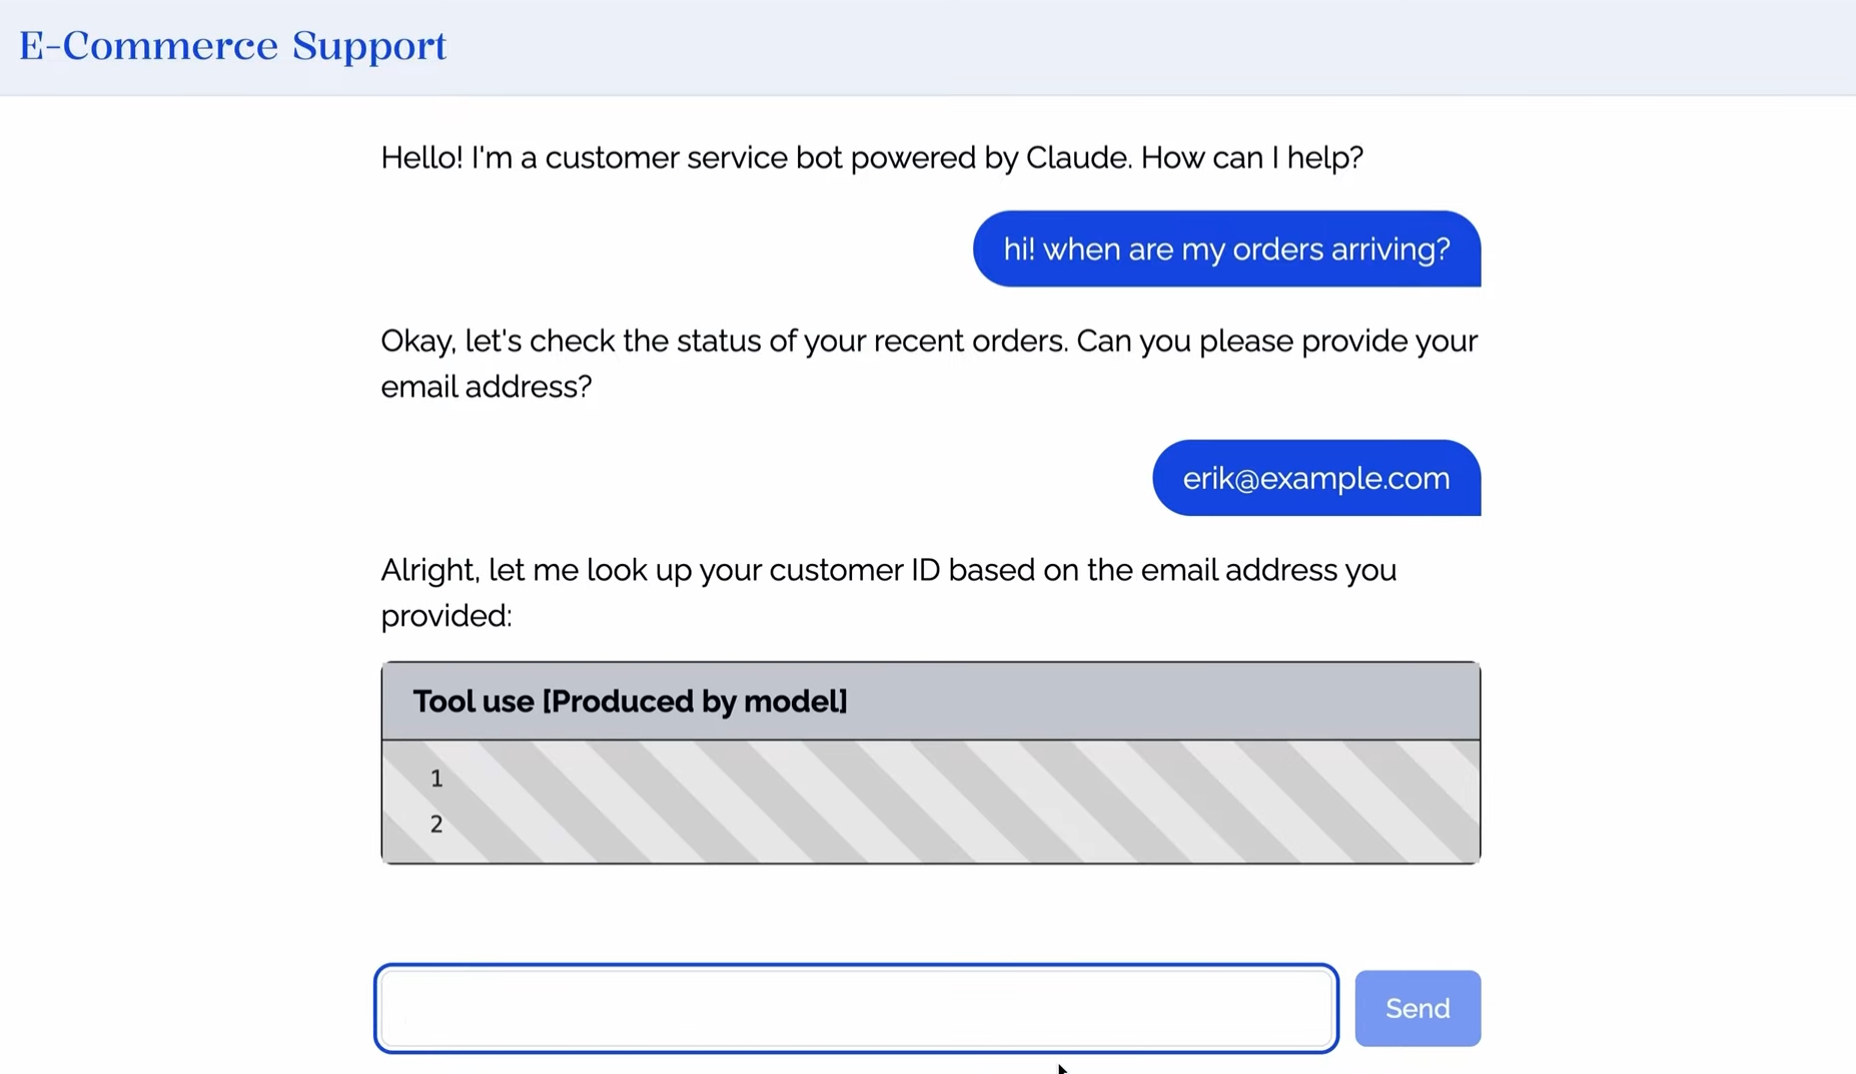Click the empty header bar area
Image resolution: width=1856 pixels, height=1074 pixels.
tap(1150, 46)
